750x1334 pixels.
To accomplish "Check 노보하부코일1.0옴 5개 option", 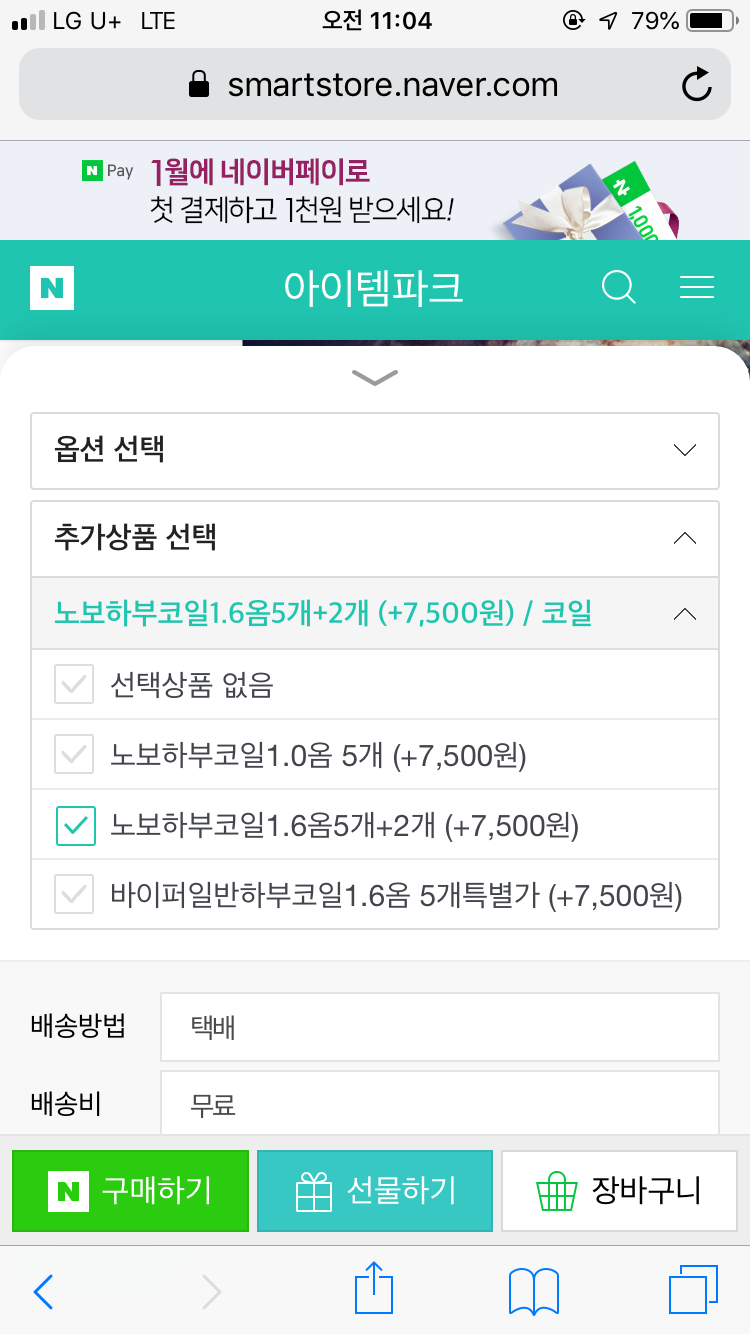I will pos(75,755).
